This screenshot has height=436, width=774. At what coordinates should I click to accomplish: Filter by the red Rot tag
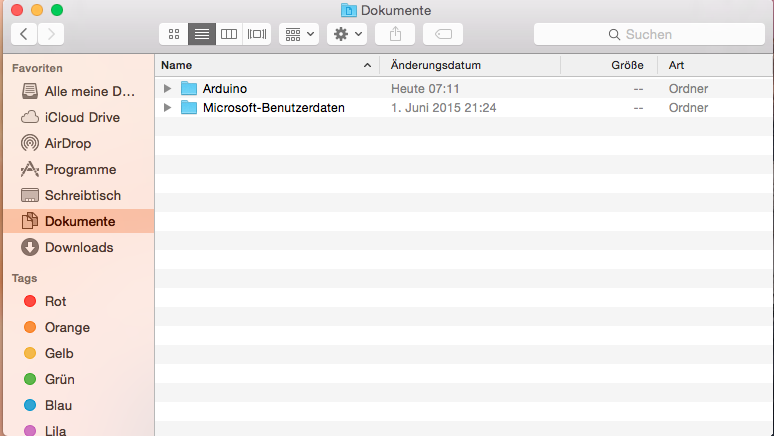pyautogui.click(x=78, y=302)
